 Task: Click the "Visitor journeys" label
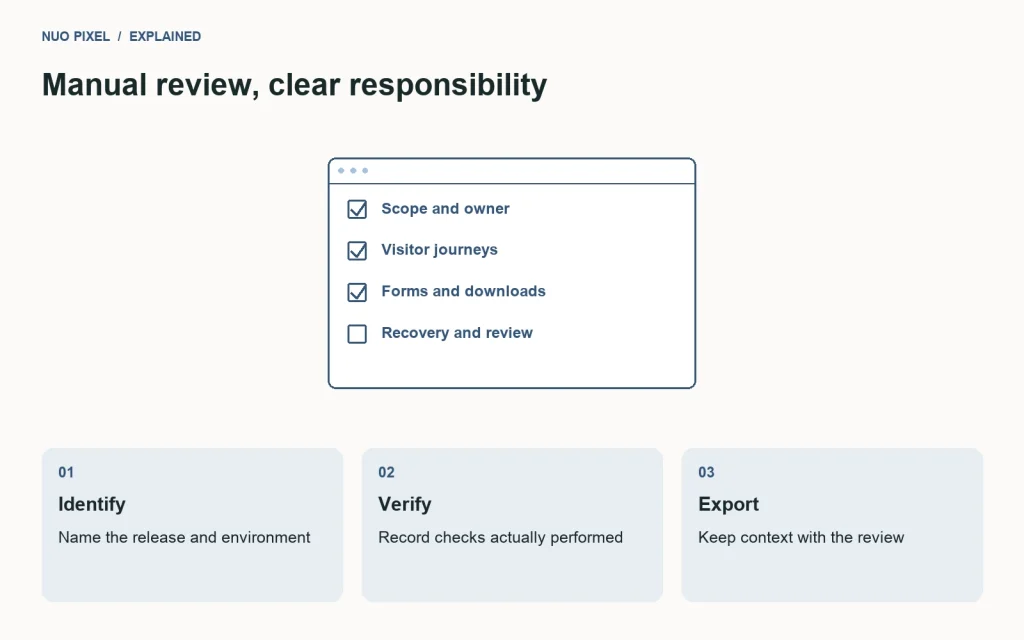(440, 249)
